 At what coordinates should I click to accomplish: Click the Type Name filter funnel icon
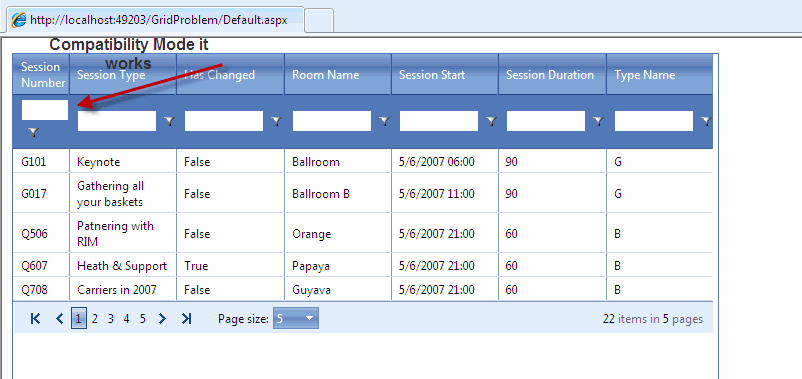706,121
